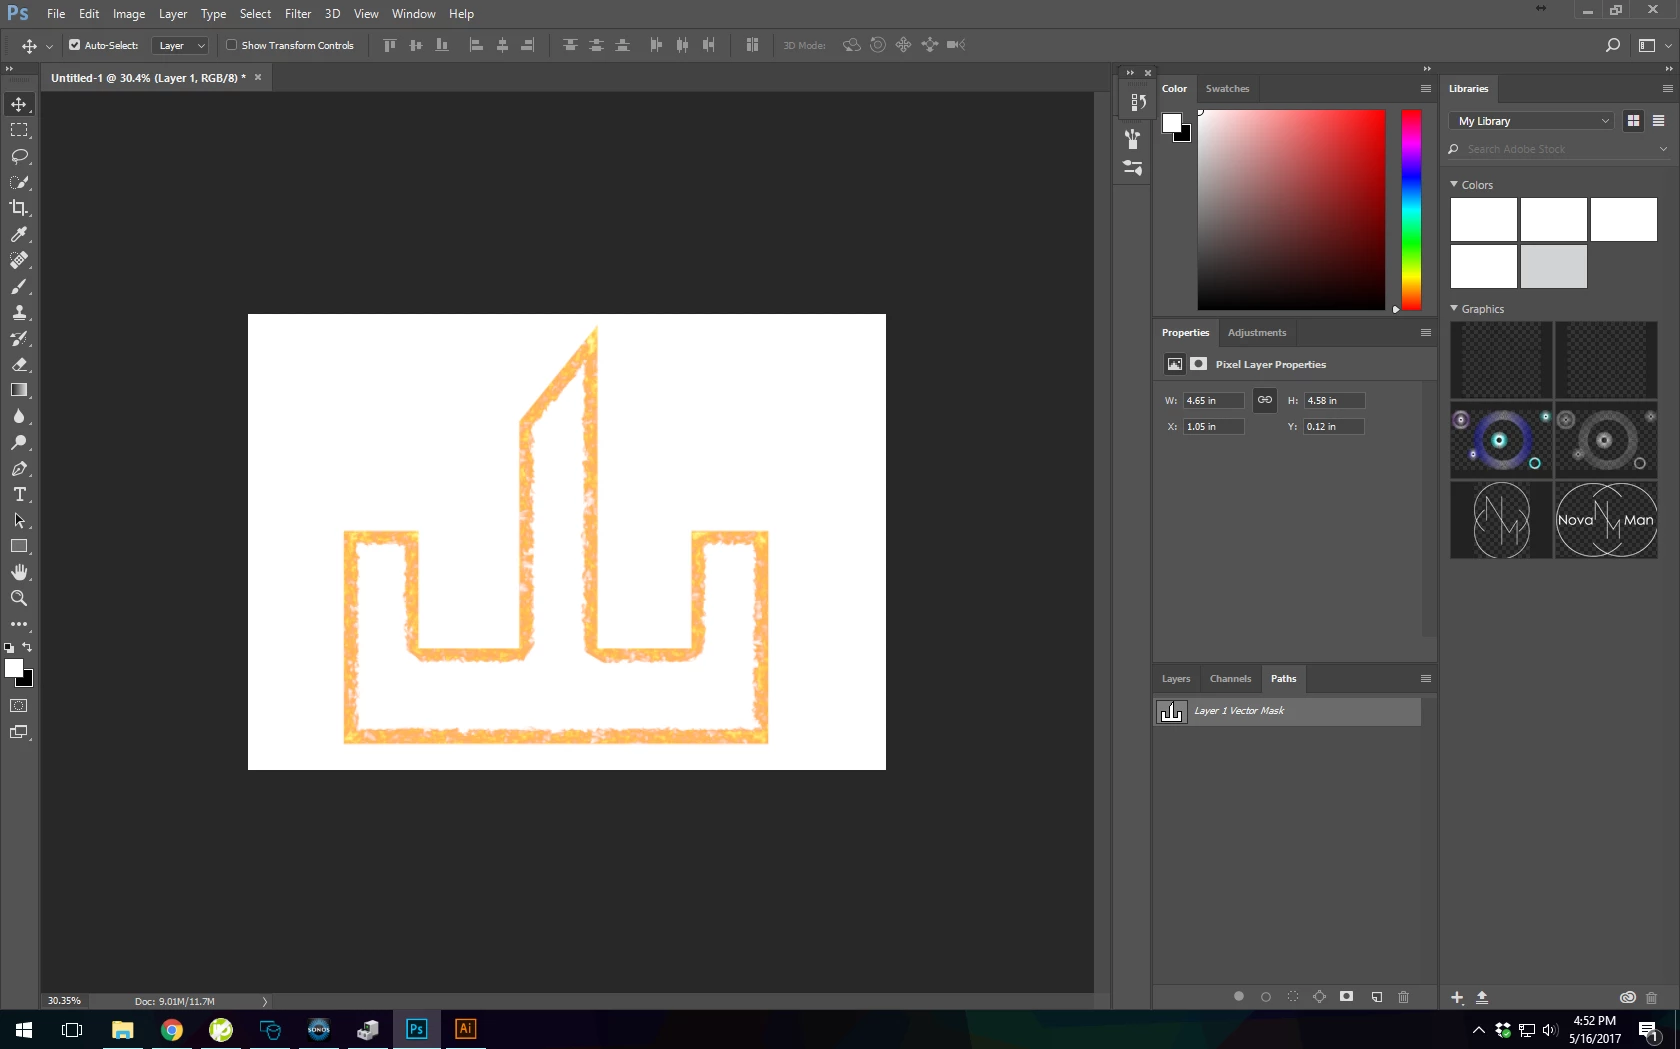Add content to library plus button

tap(1457, 997)
